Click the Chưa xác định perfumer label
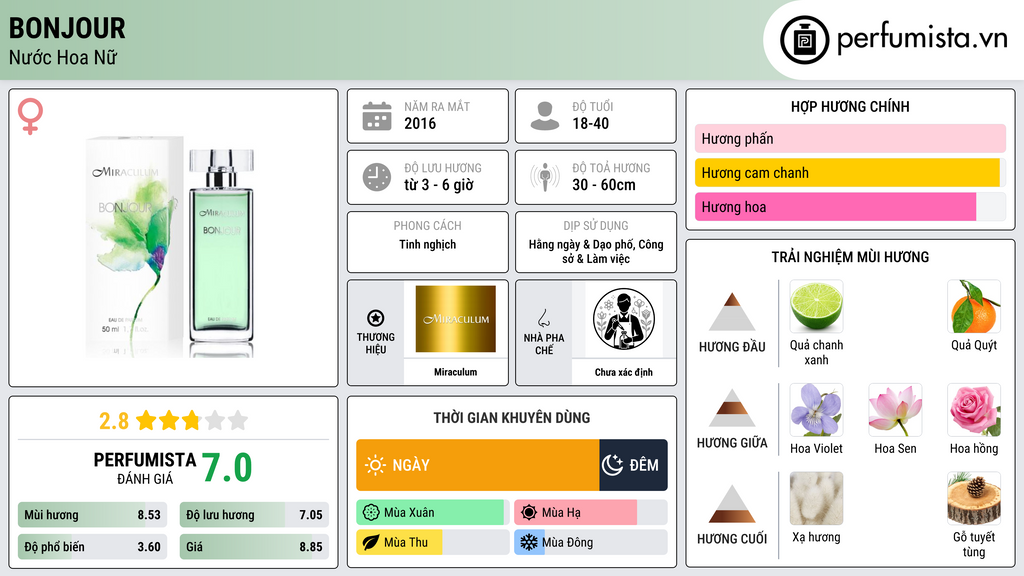 tap(624, 372)
